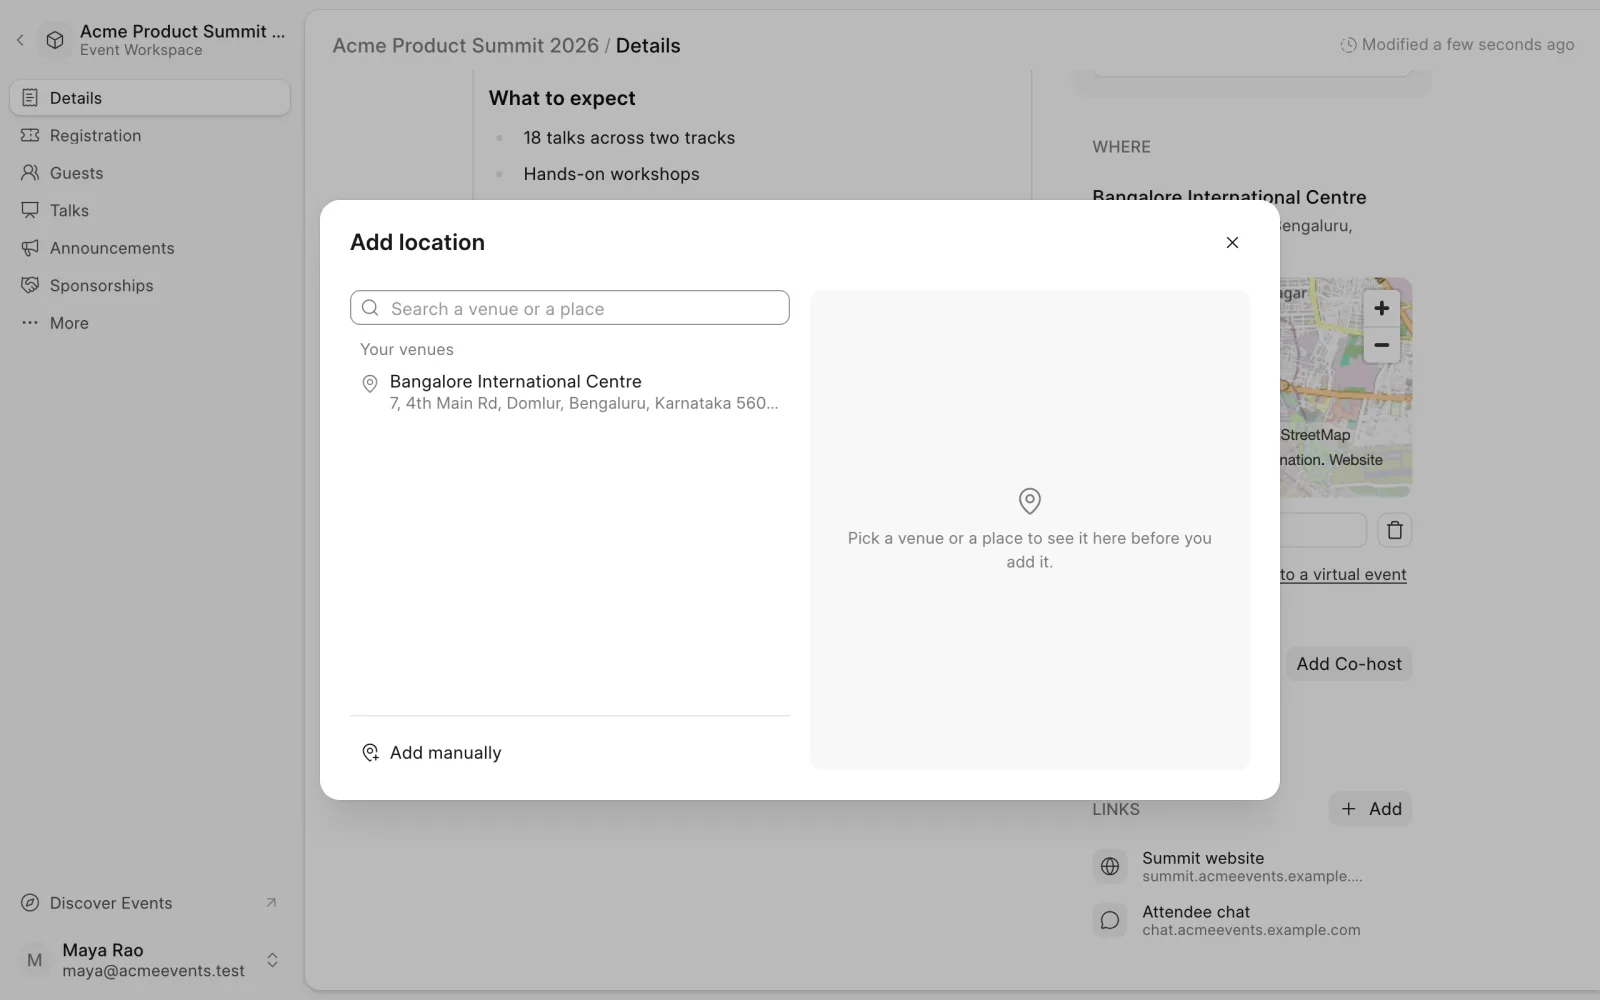Open the Attendee chat link
This screenshot has width=1600, height=1000.
tap(1251, 920)
